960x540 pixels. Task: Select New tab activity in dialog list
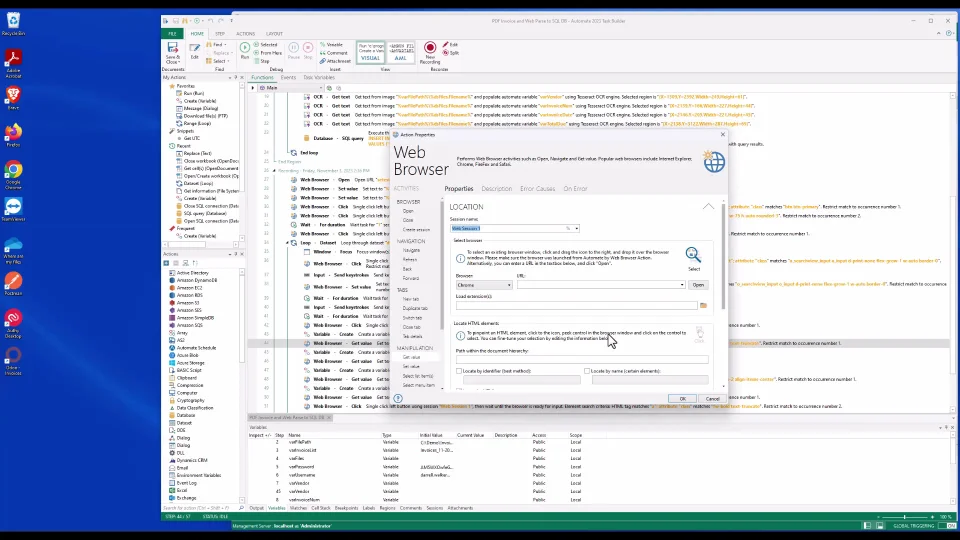(411, 299)
